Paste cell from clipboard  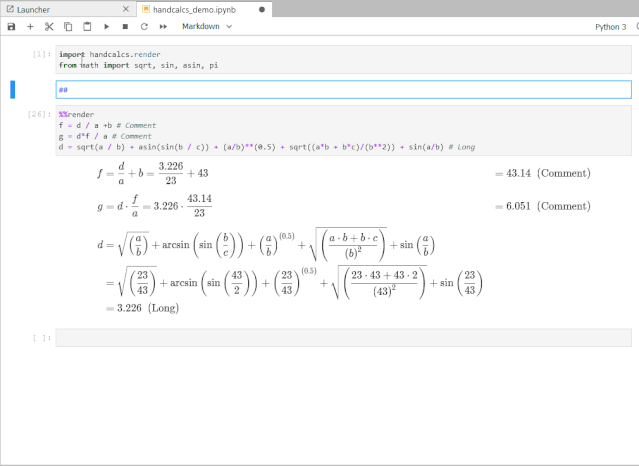point(87,27)
